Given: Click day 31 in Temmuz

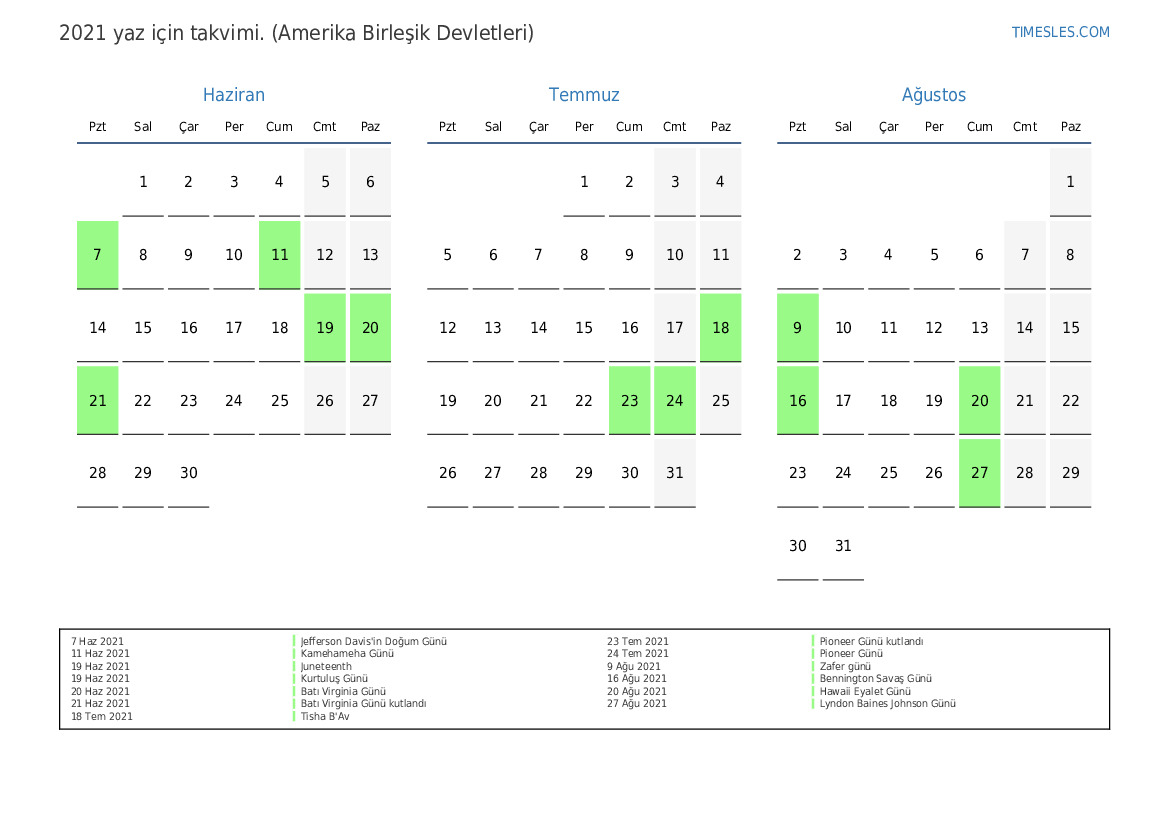Looking at the screenshot, I should click(x=675, y=473).
